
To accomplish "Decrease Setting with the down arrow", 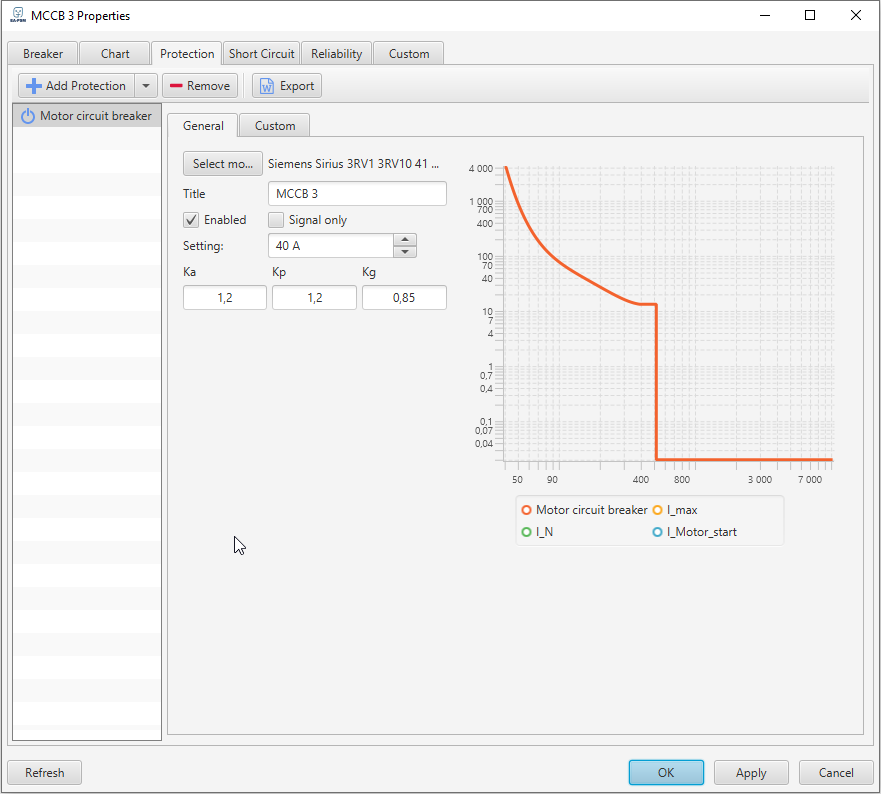I will tap(405, 252).
